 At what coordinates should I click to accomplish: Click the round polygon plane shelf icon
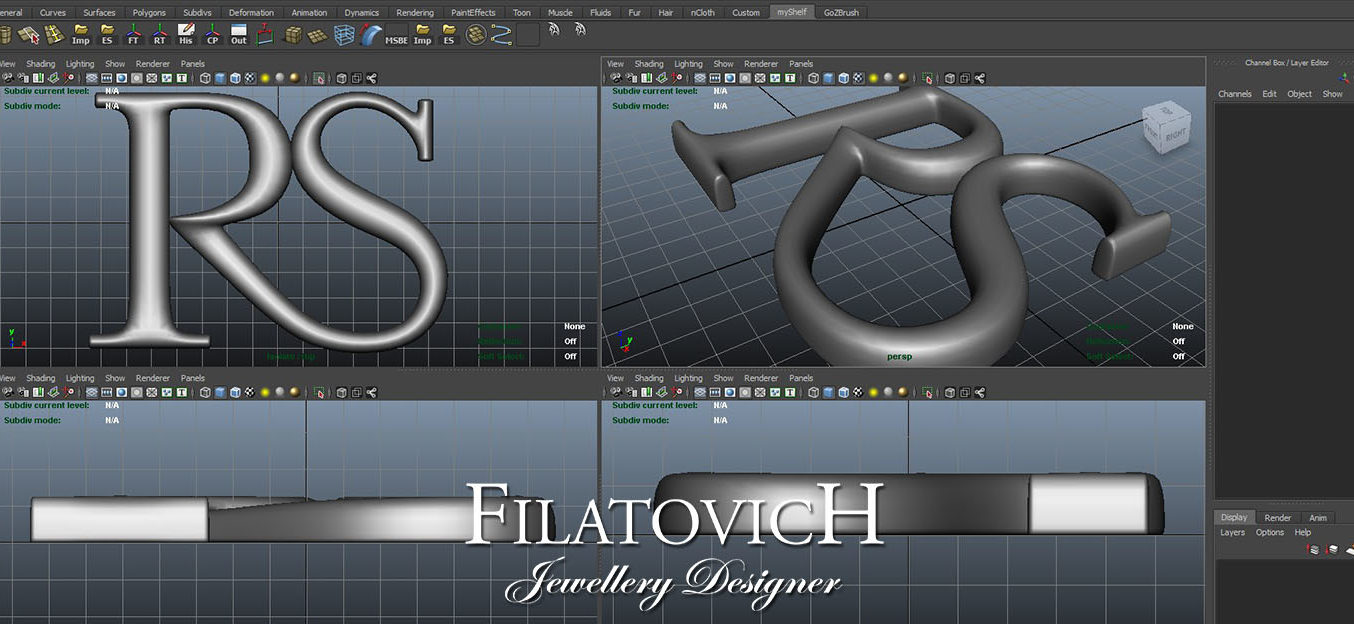(x=476, y=35)
